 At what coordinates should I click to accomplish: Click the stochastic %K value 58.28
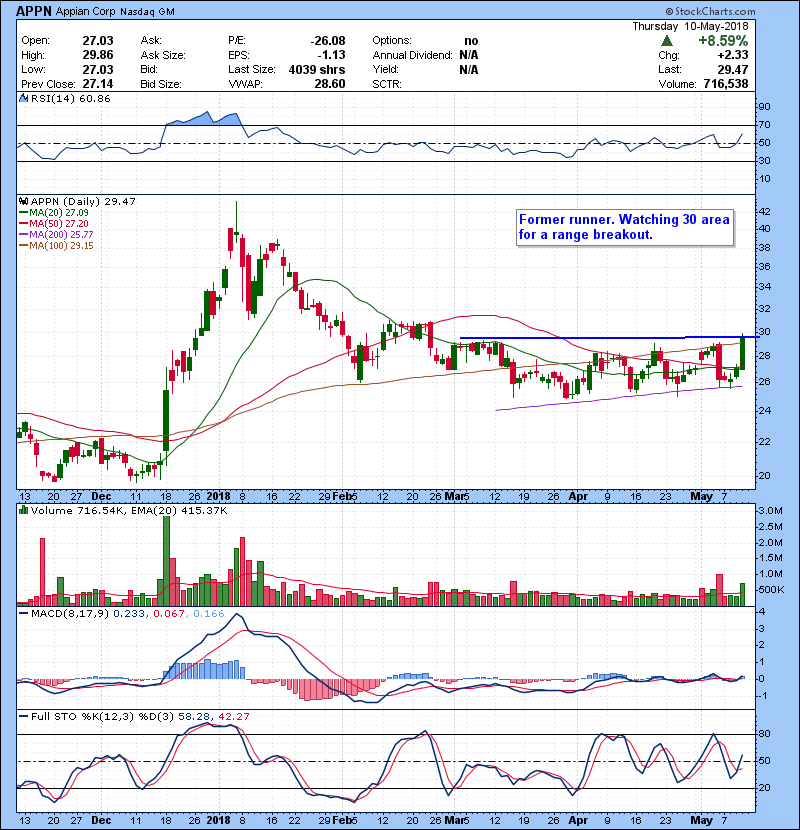pyautogui.click(x=193, y=716)
